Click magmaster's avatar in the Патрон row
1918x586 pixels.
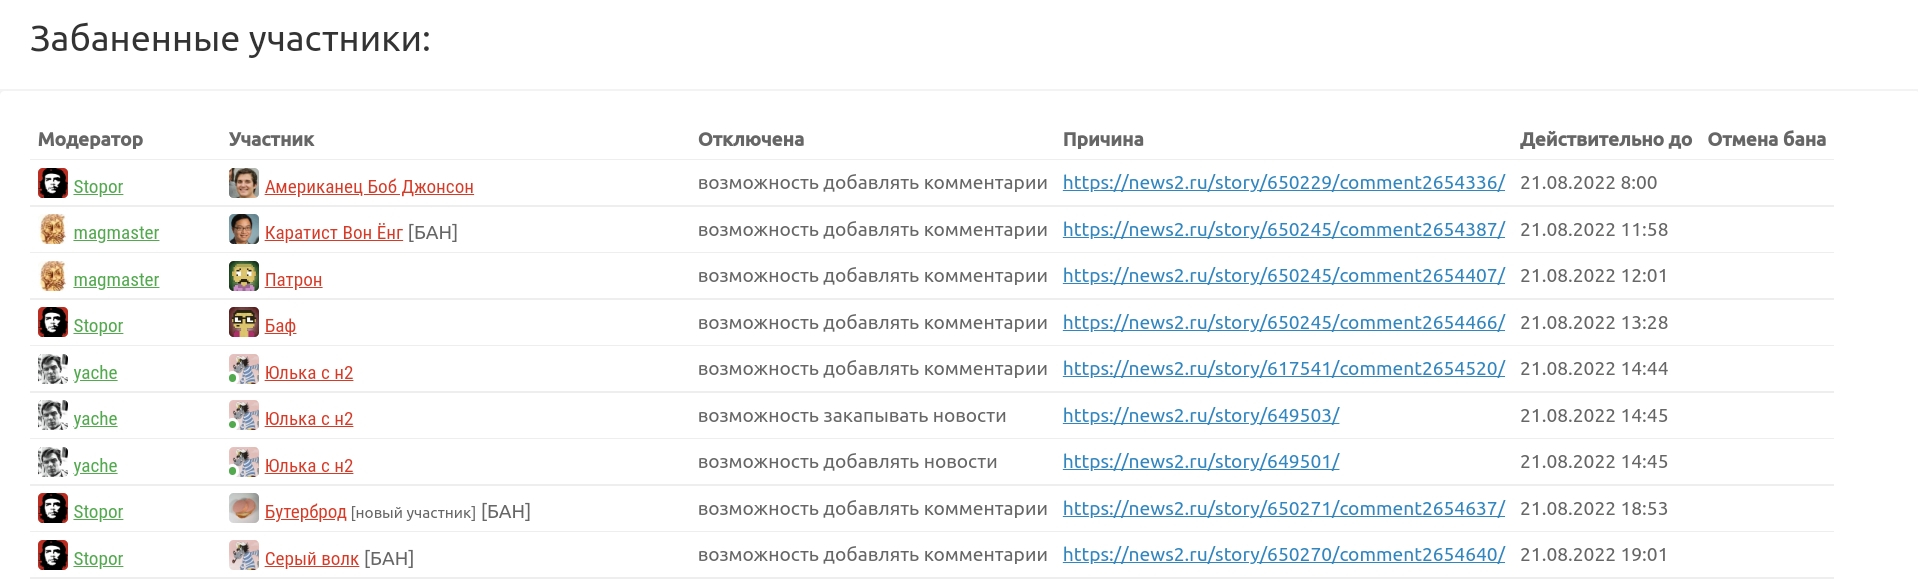tap(53, 276)
